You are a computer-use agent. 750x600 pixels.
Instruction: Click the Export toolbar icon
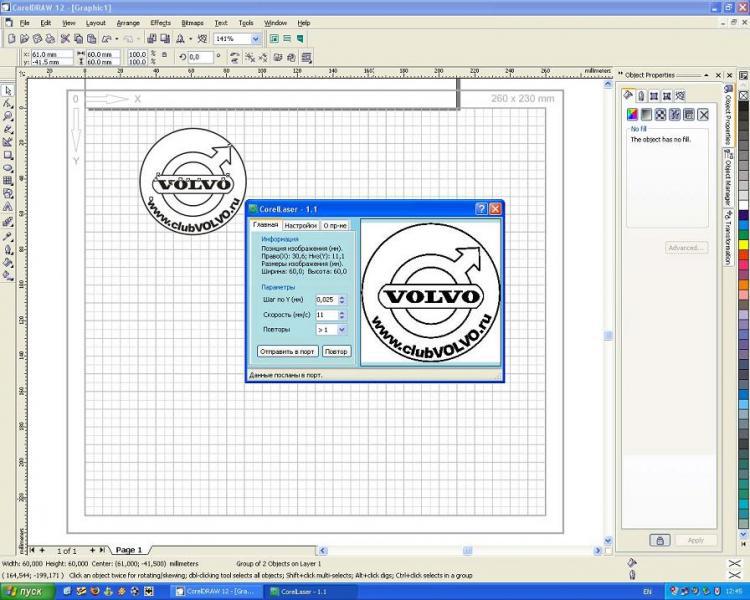tap(165, 39)
